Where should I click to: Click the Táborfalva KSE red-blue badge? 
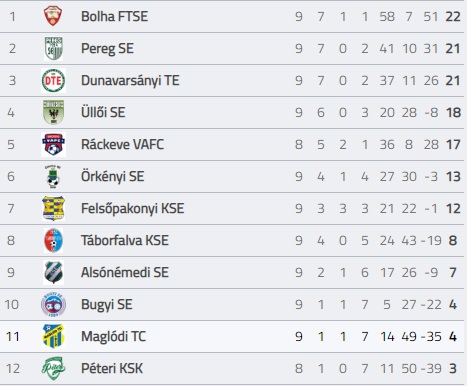[x=53, y=240]
